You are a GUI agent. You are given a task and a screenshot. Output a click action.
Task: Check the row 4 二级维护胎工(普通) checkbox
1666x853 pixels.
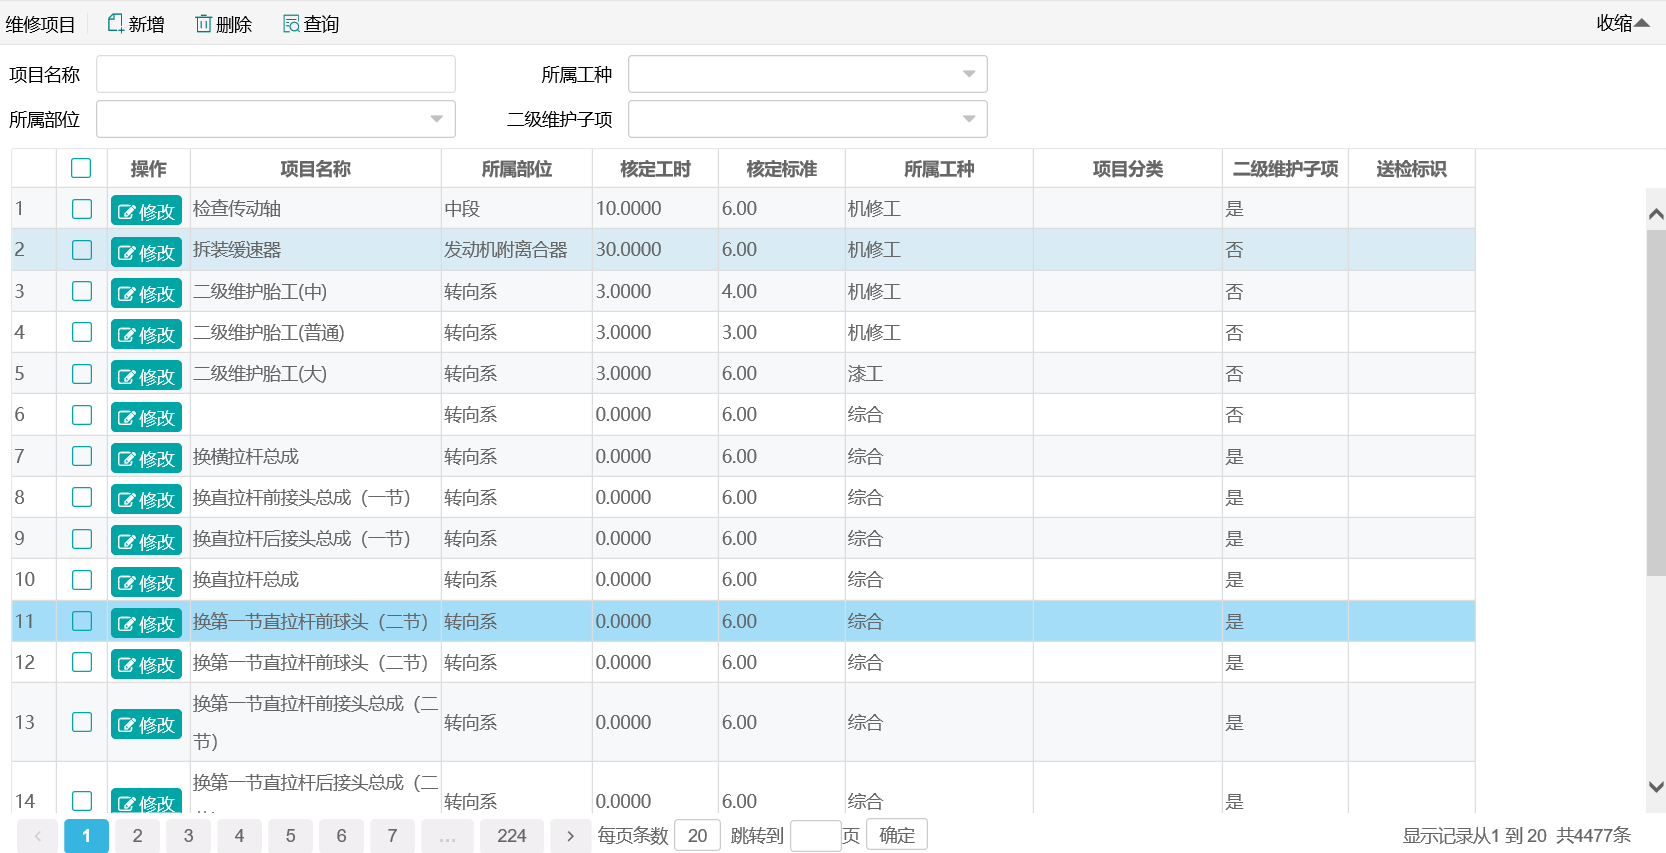(x=82, y=332)
